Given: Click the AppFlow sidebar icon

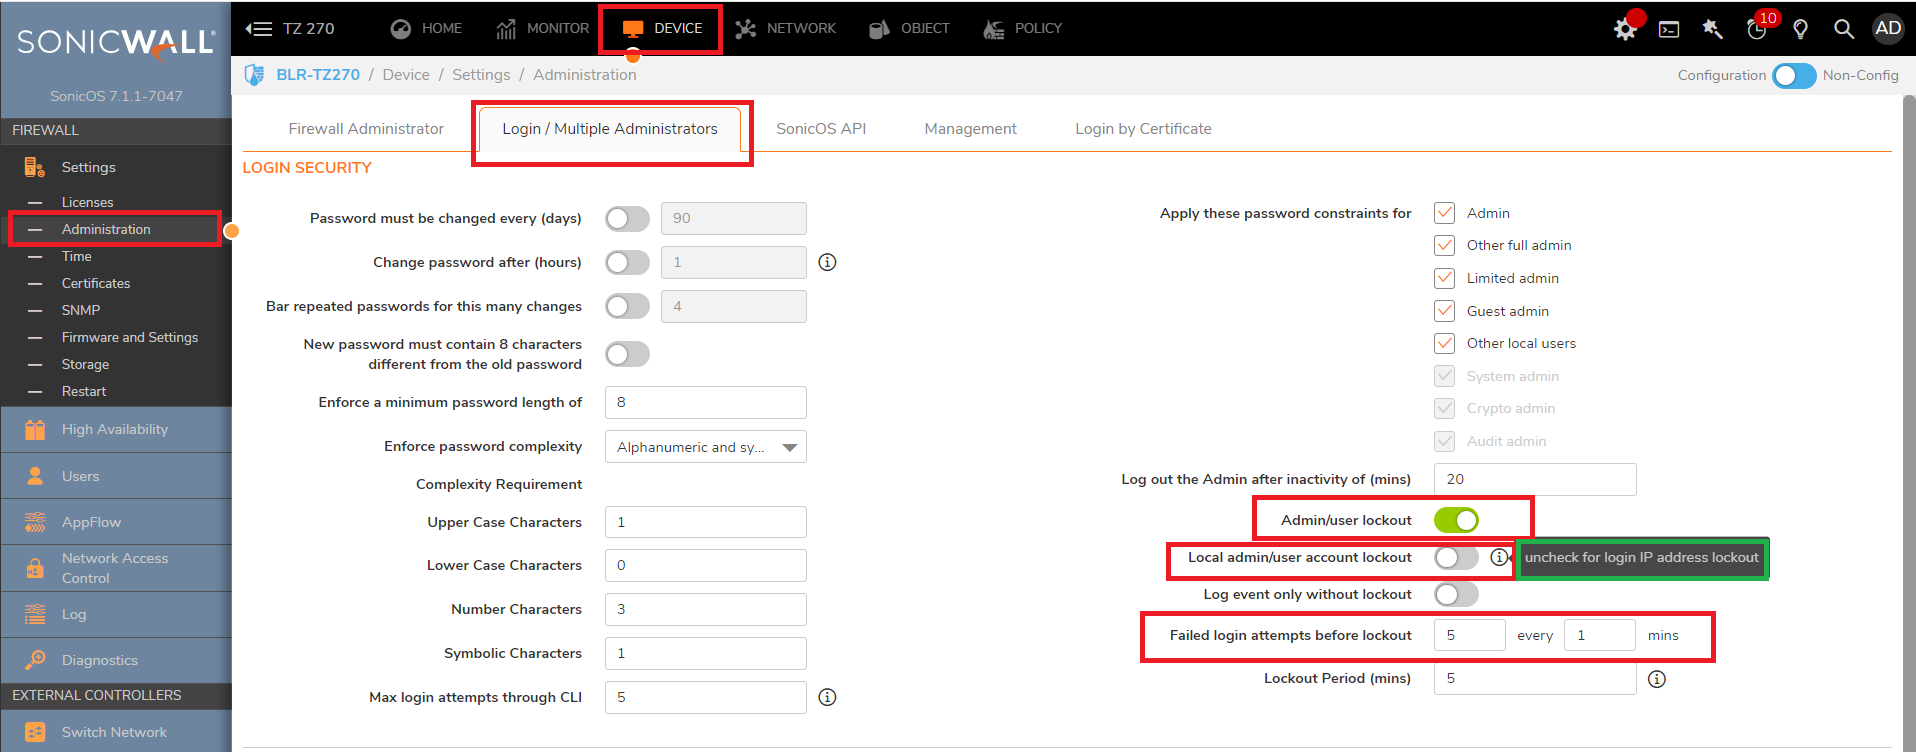Looking at the screenshot, I should click(x=35, y=522).
